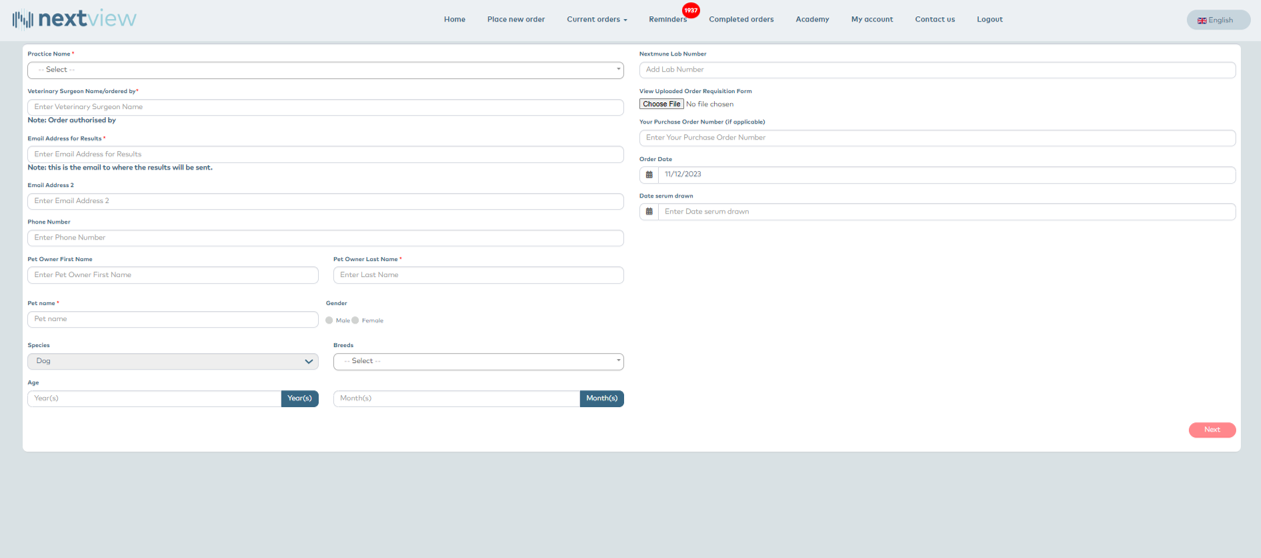This screenshot has height=558, width=1261.
Task: Log out using the Logout link
Action: [x=989, y=19]
